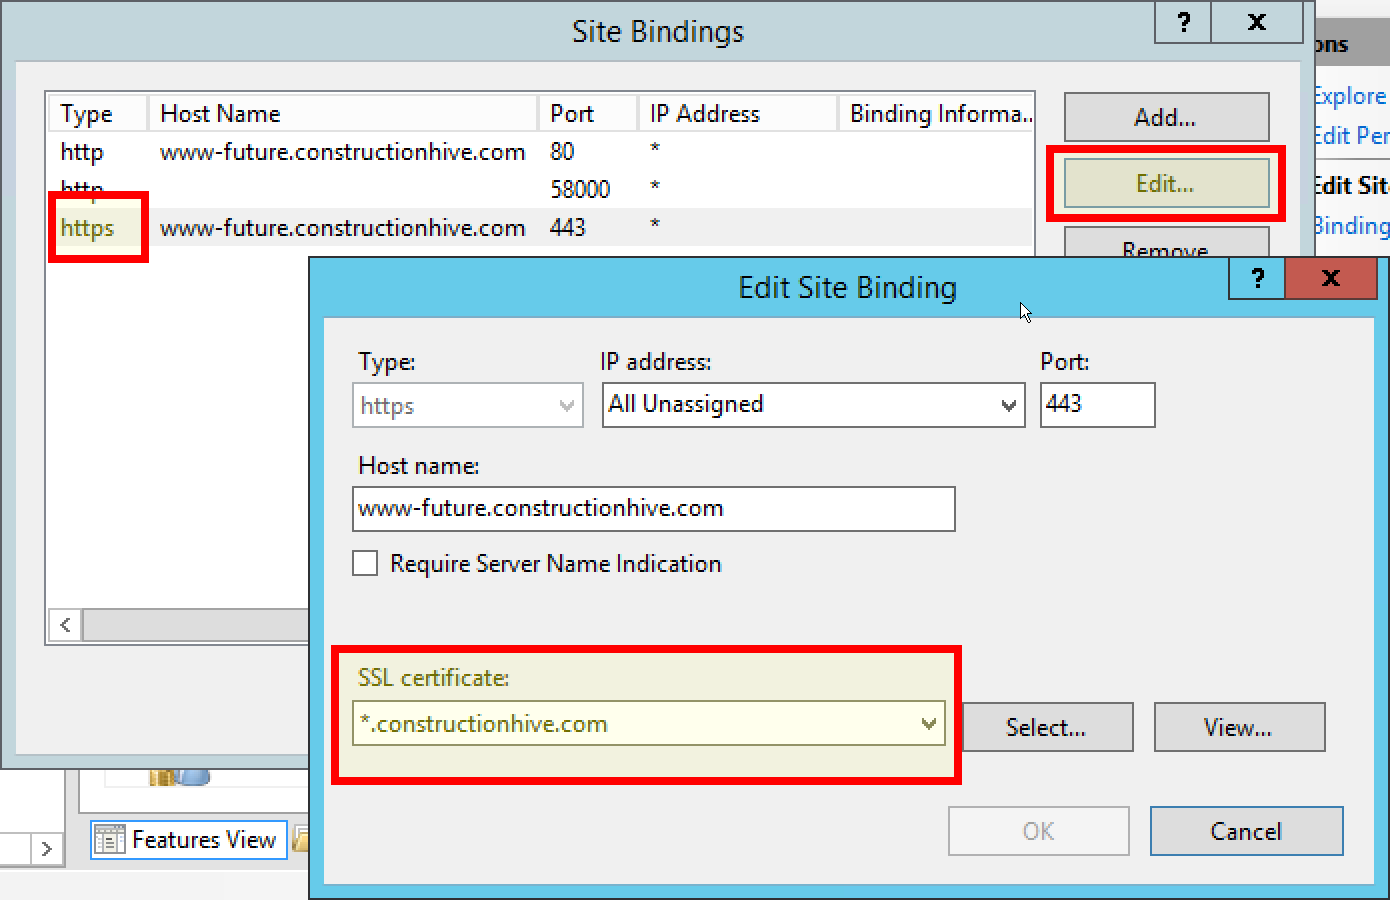This screenshot has width=1390, height=900.
Task: Click into the Host name text field
Action: coord(653,509)
